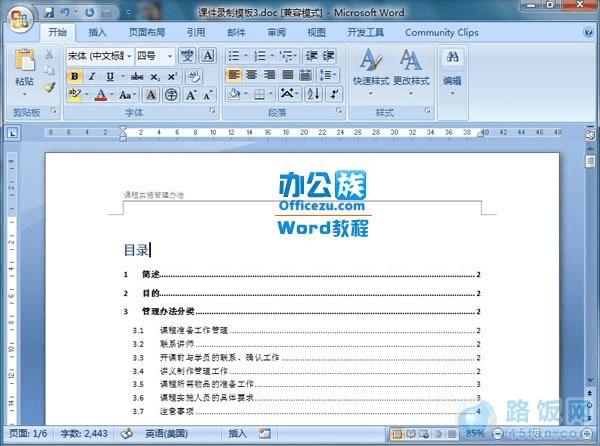Save the document from Quick Access toolbar

coord(49,13)
